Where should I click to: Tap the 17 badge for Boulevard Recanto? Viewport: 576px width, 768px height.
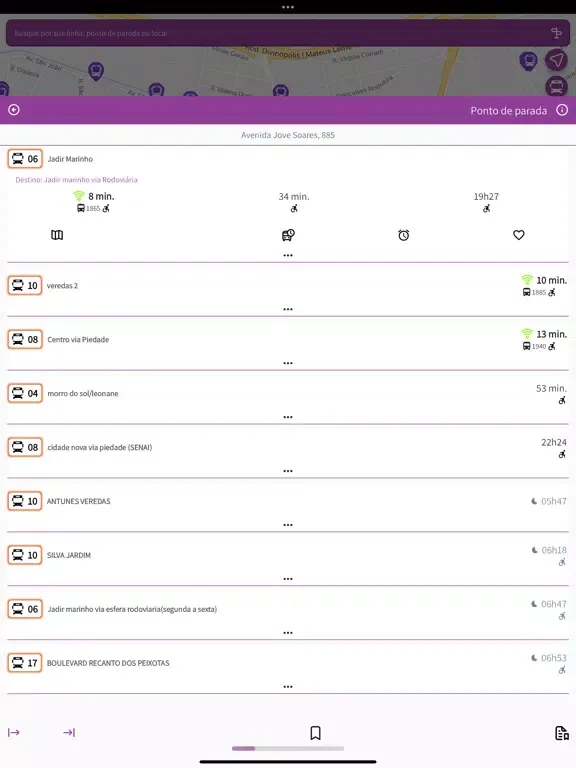pos(25,663)
